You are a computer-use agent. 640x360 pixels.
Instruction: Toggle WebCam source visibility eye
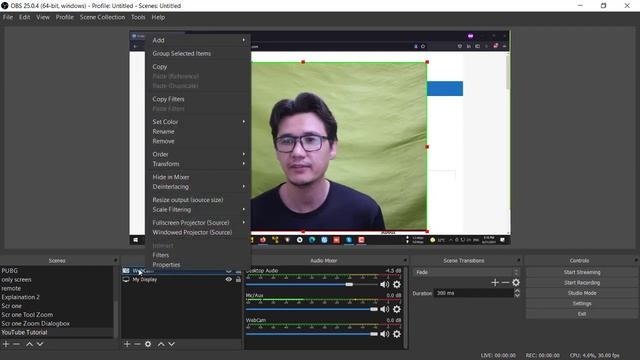[x=229, y=271]
